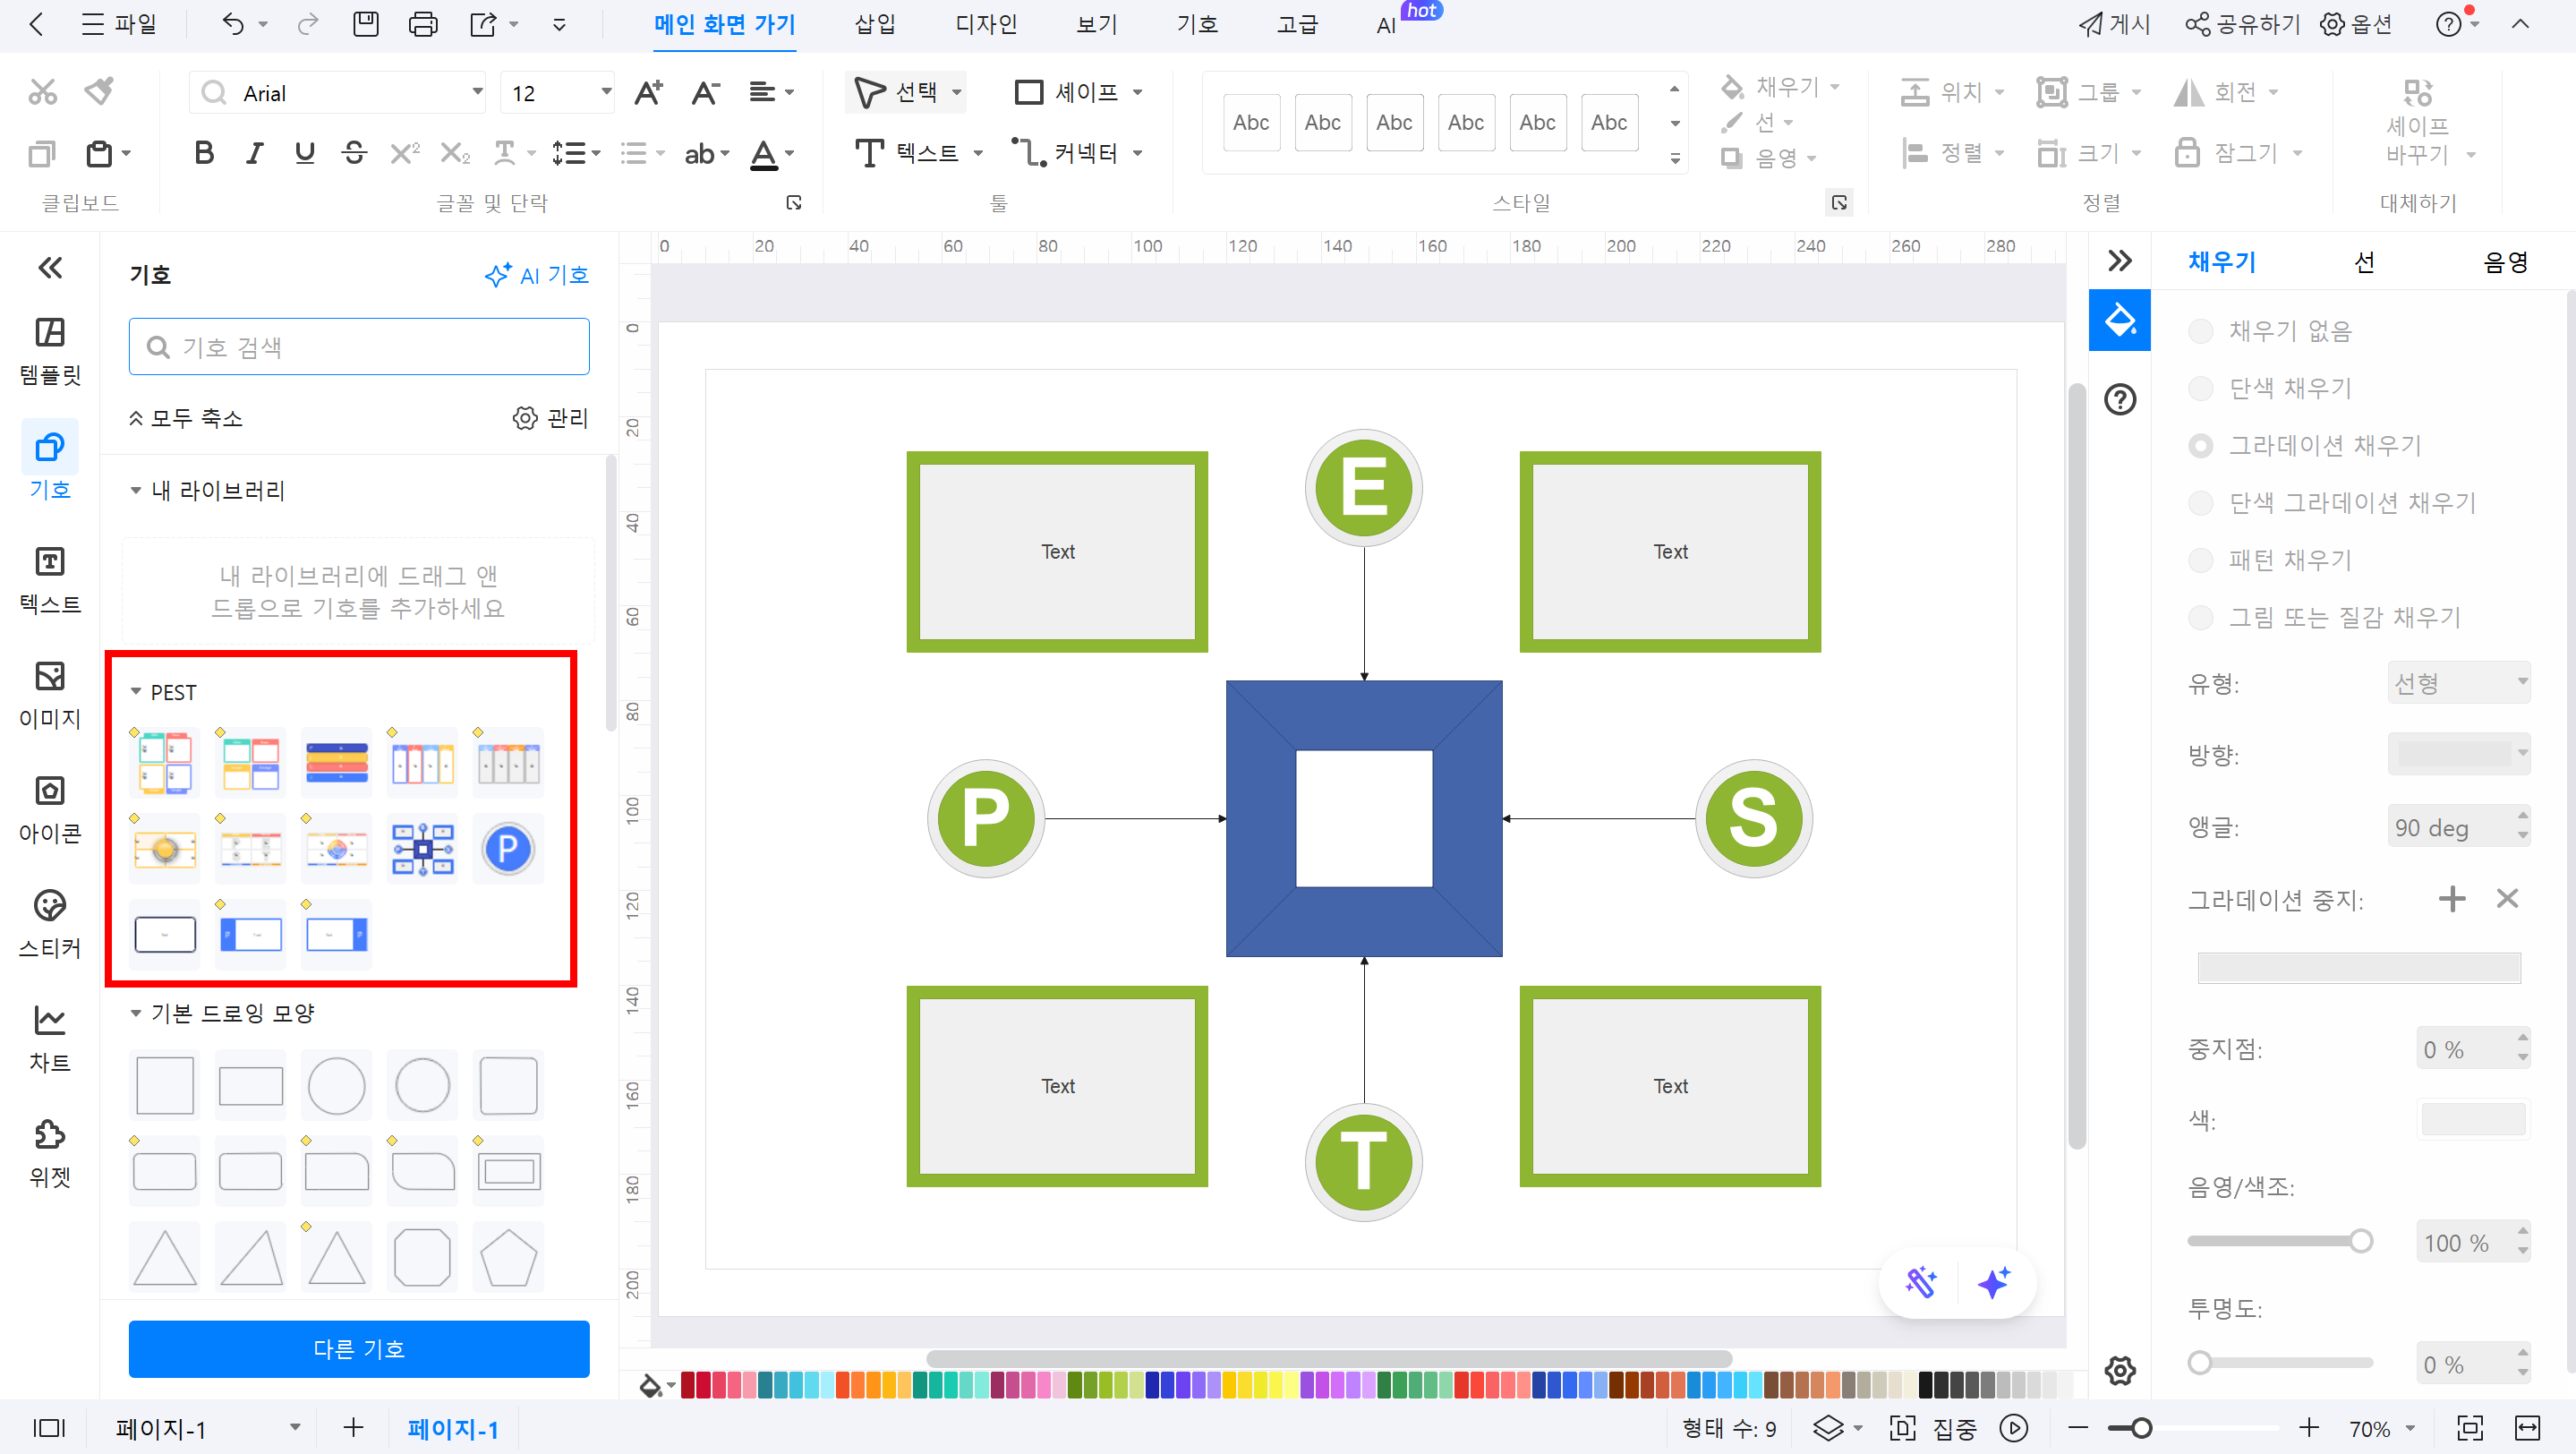This screenshot has height=1454, width=2576.
Task: Open the Icons sidebar panel
Action: coord(50,809)
